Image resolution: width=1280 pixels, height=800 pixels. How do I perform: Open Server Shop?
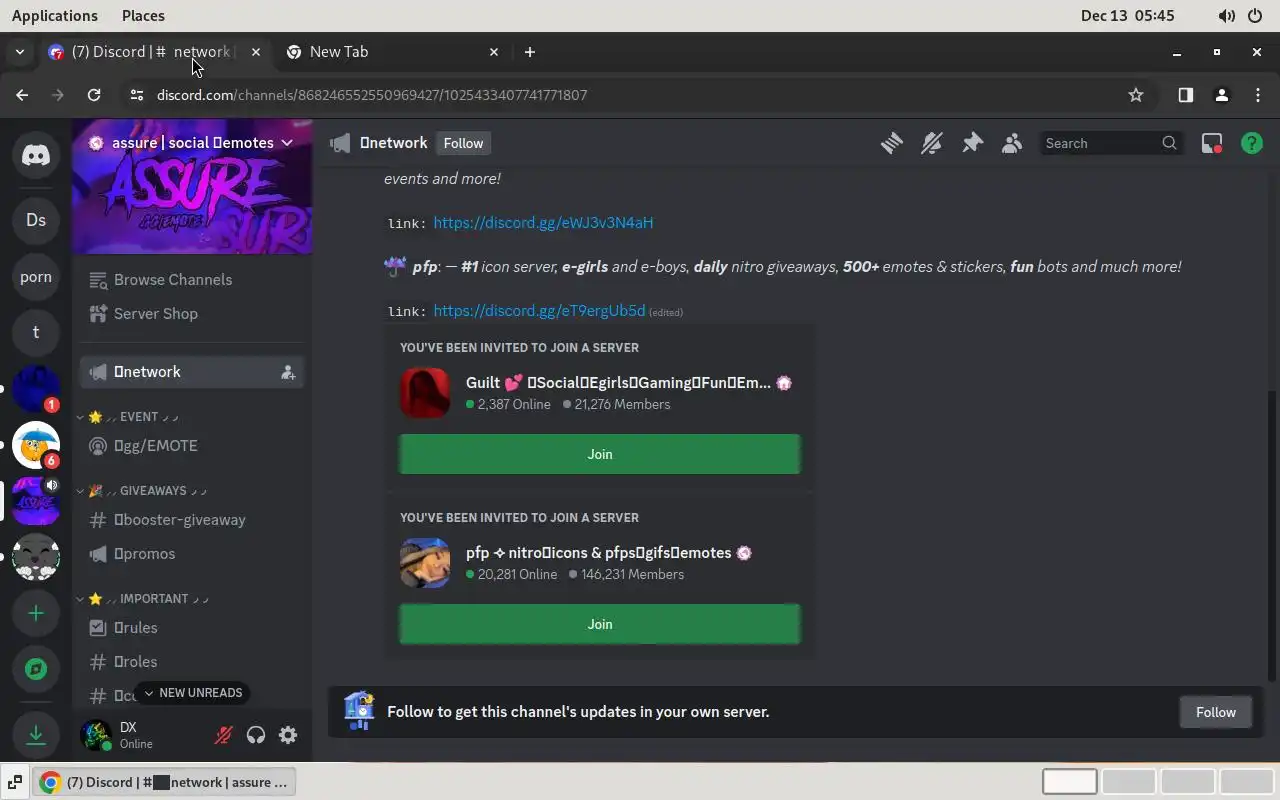click(x=192, y=314)
